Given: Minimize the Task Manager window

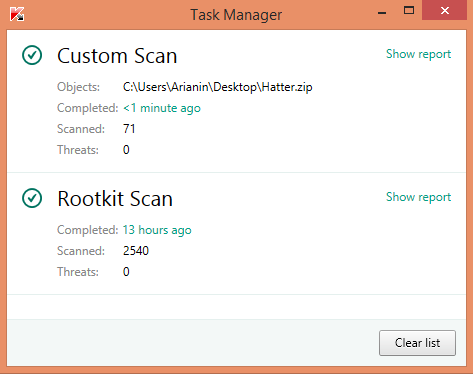Looking at the screenshot, I should click(x=382, y=13).
